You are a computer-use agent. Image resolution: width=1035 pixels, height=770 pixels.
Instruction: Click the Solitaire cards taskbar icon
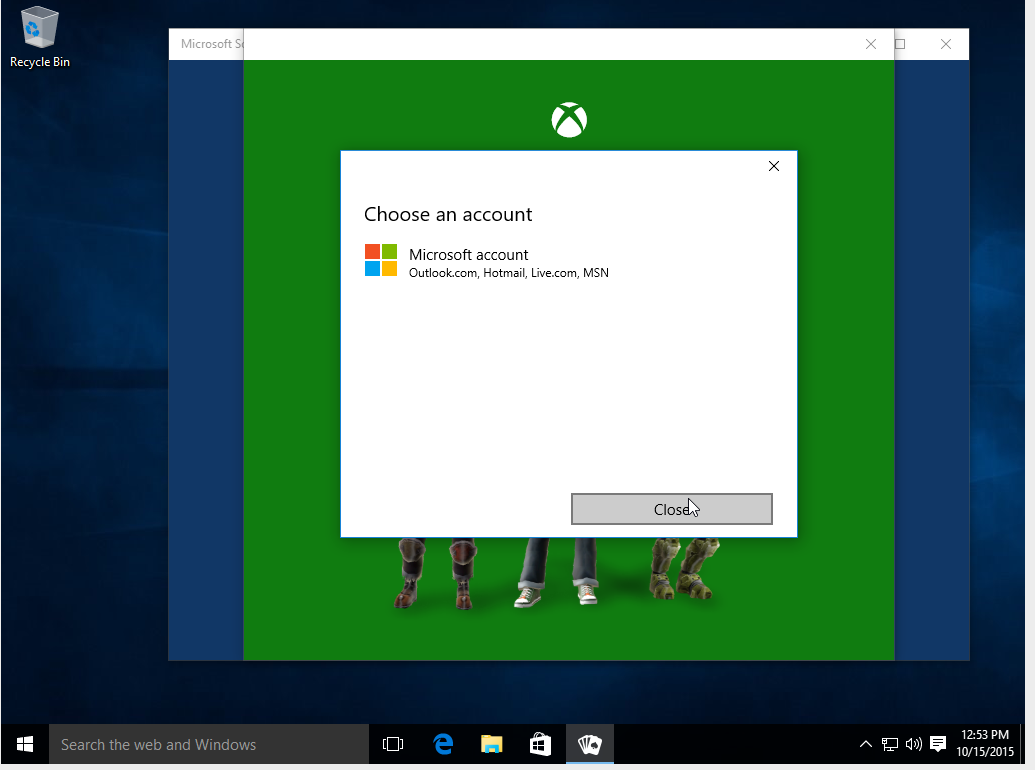tap(589, 744)
